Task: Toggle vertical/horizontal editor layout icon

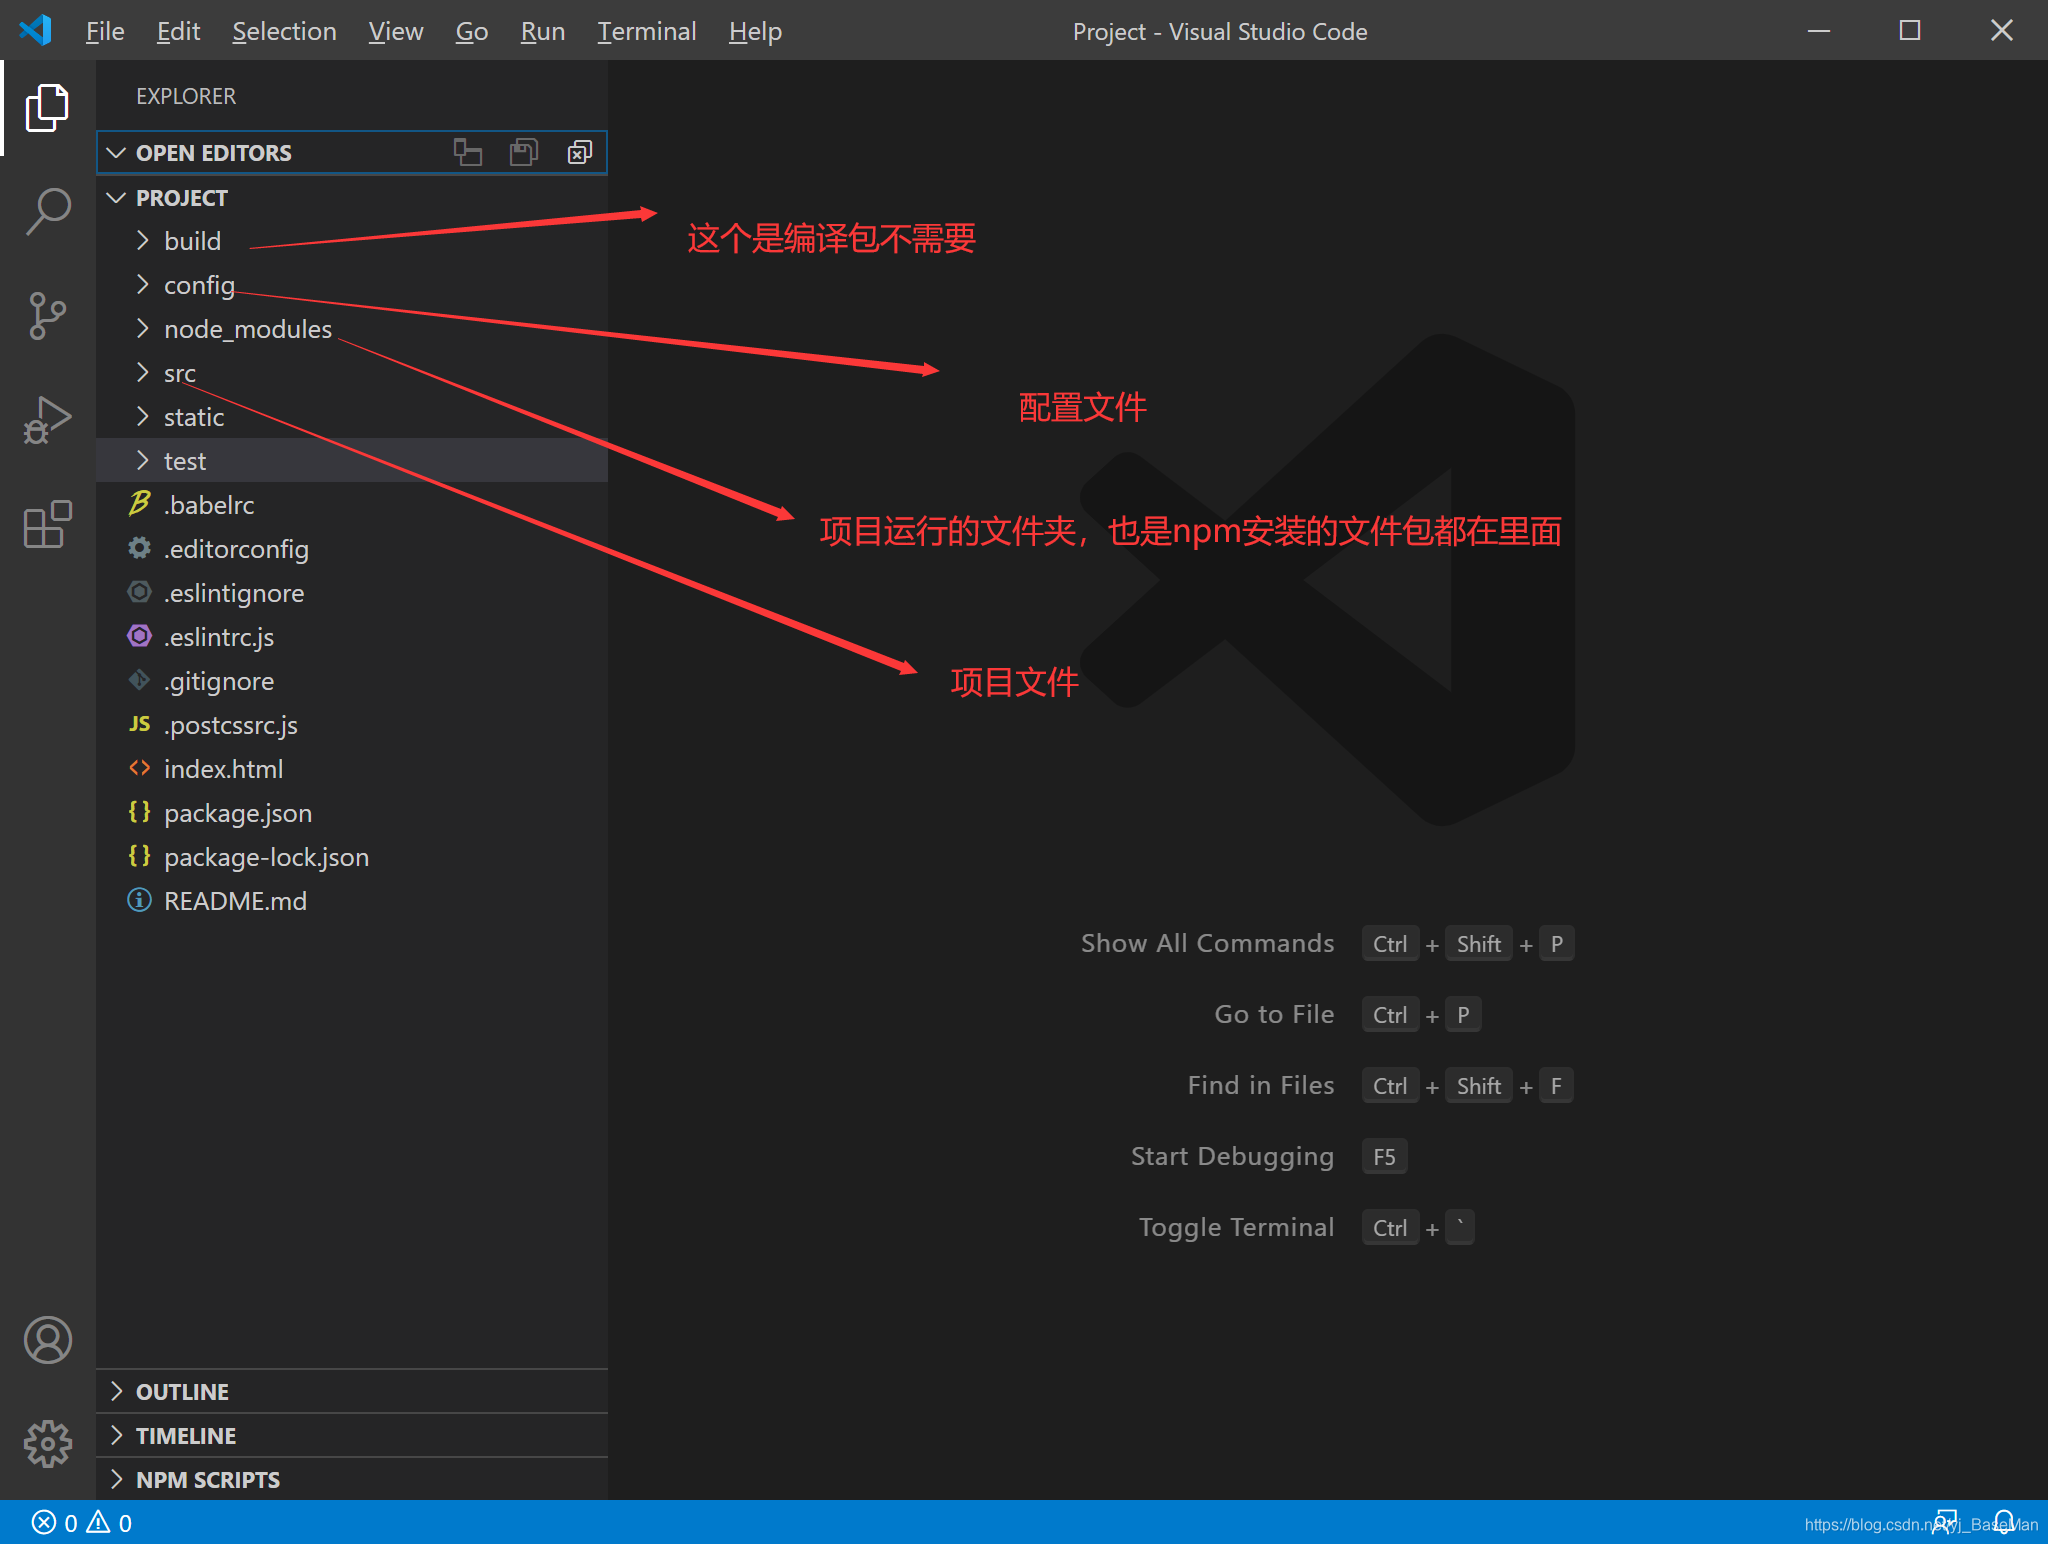Action: click(x=468, y=152)
